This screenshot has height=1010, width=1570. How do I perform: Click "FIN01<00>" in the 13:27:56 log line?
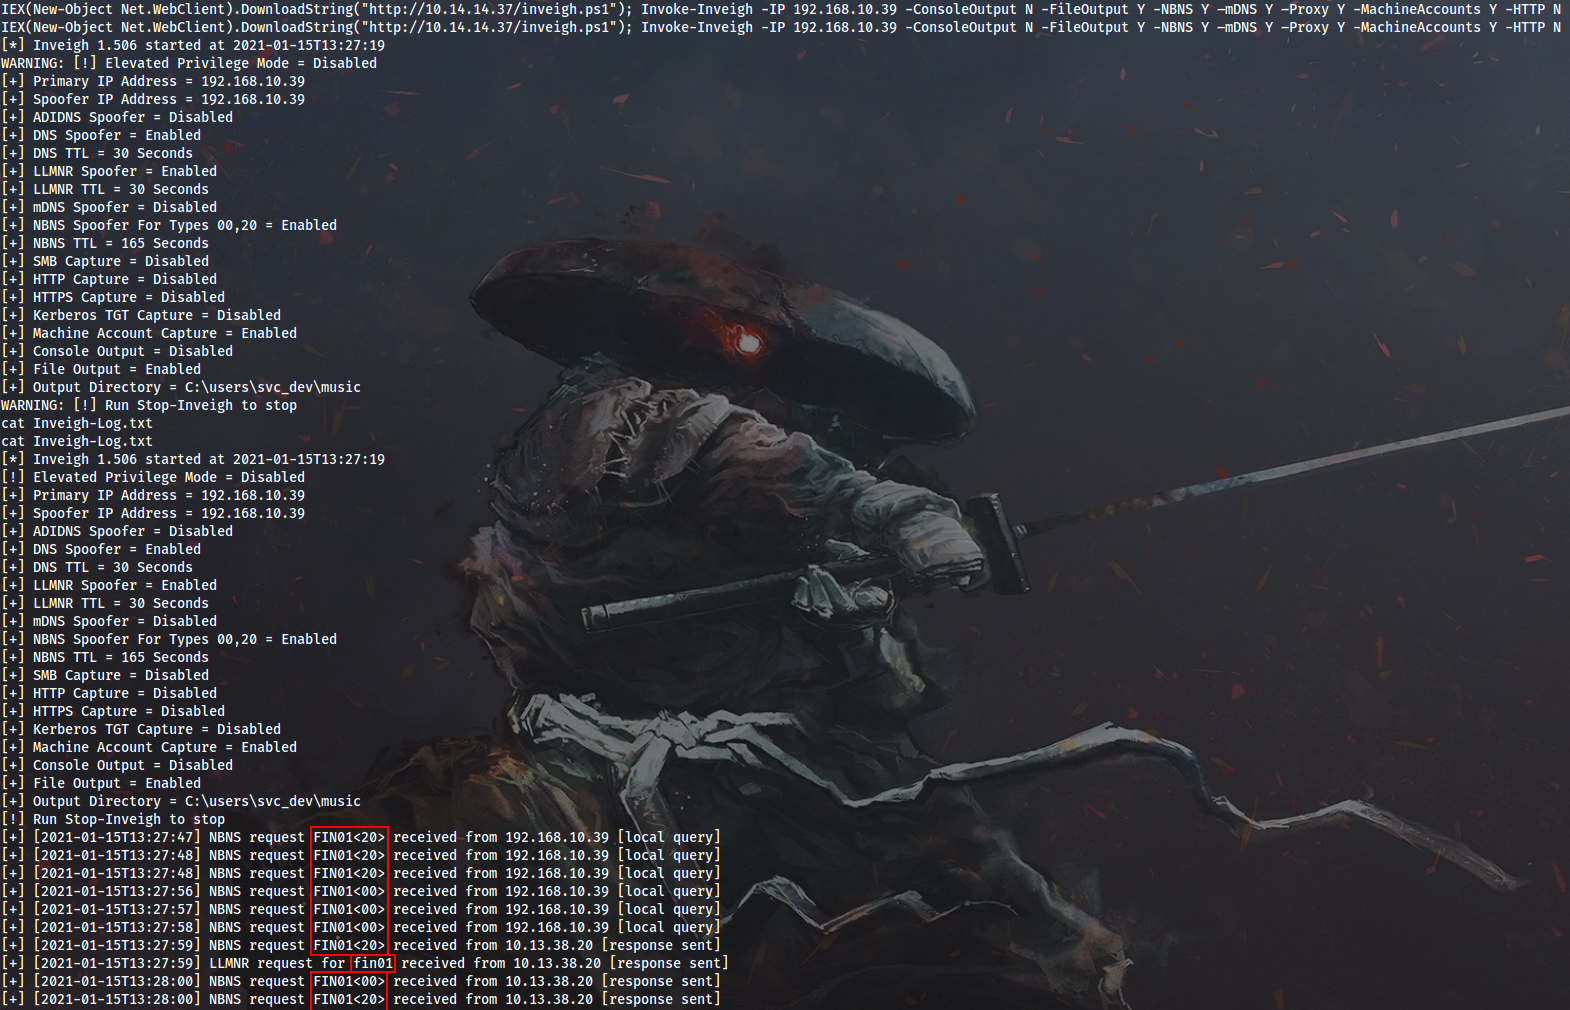pyautogui.click(x=349, y=891)
